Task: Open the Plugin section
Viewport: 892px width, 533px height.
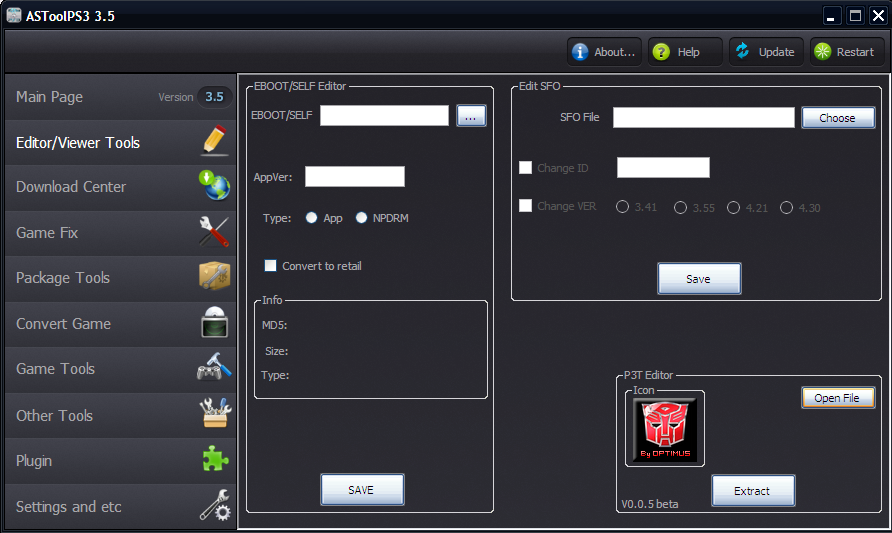Action: 121,461
